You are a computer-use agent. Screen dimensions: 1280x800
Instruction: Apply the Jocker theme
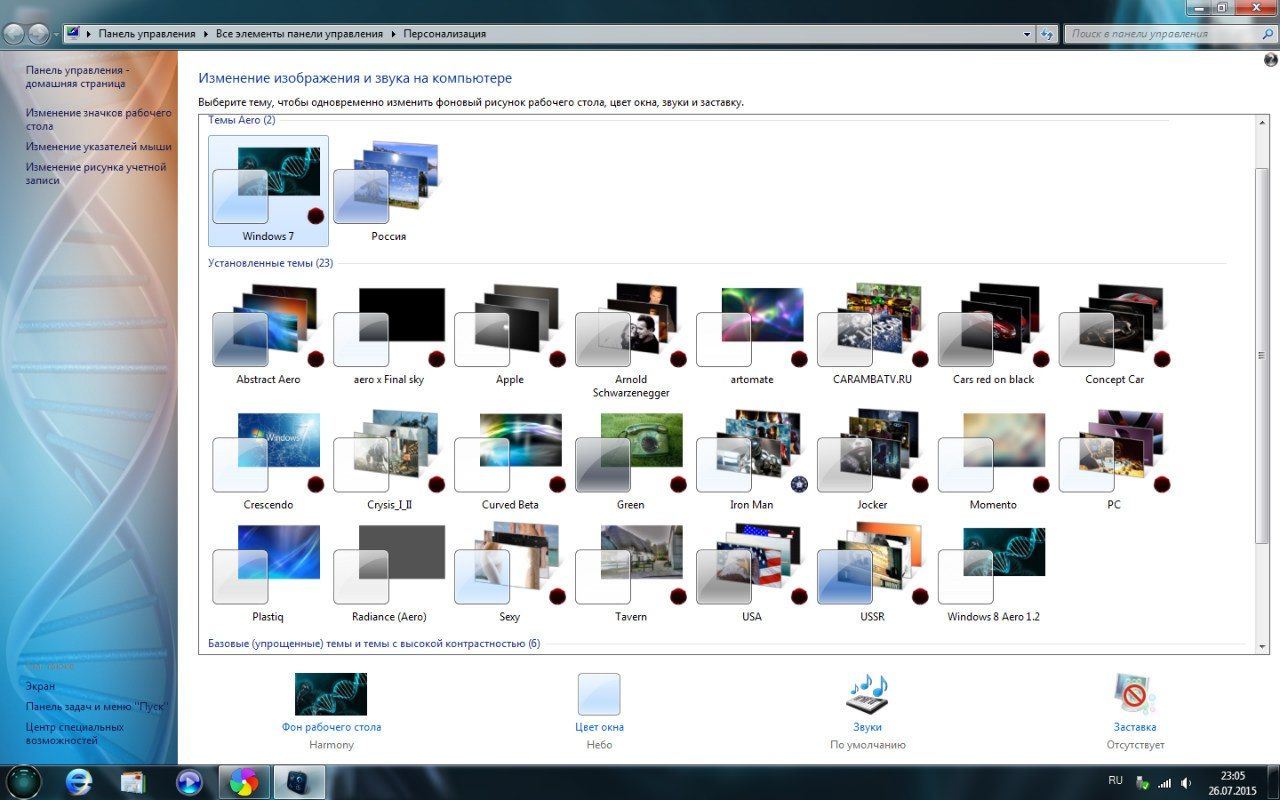(873, 459)
